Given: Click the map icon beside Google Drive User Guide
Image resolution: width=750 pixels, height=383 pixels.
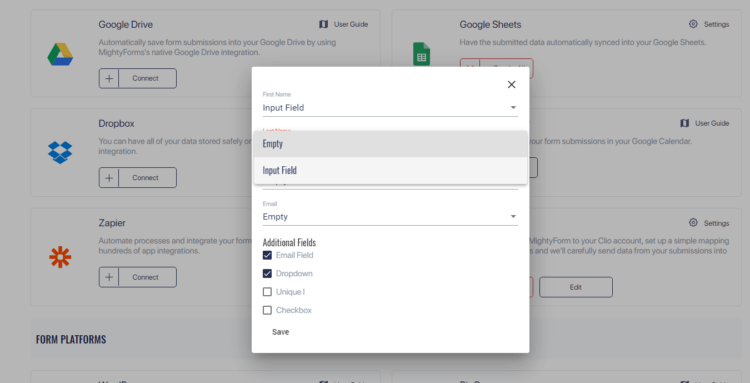Looking at the screenshot, I should click(x=323, y=24).
